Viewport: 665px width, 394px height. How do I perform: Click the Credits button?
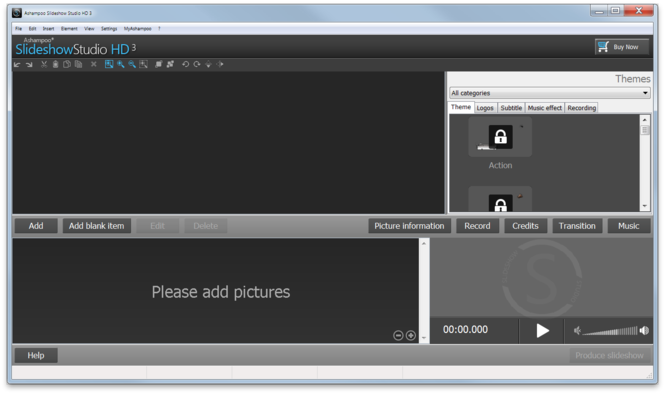point(525,226)
